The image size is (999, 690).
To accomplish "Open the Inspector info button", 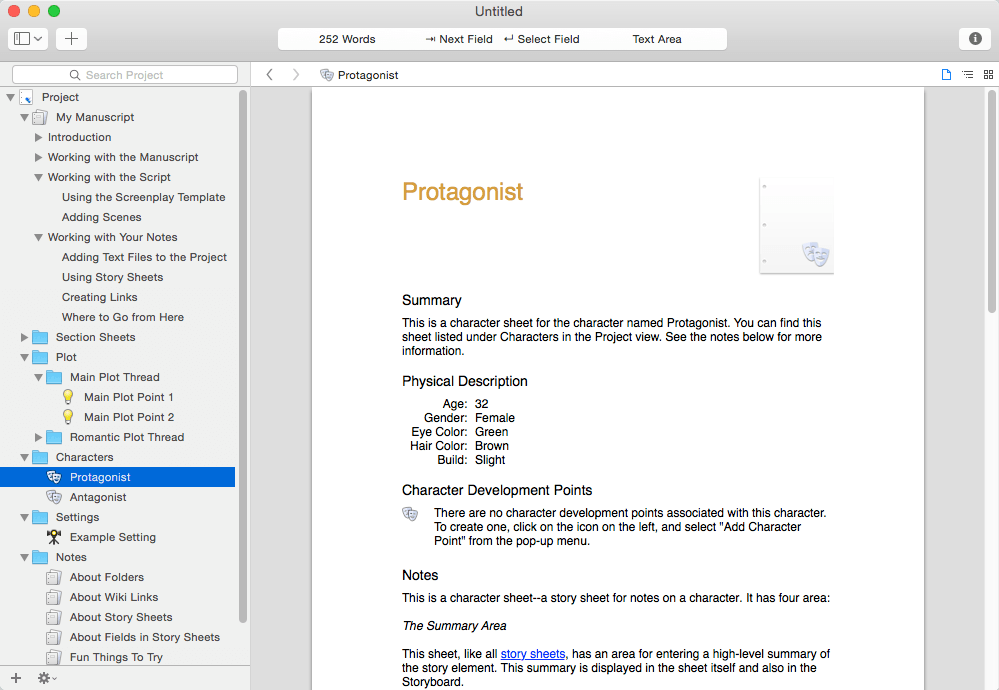I will pyautogui.click(x=975, y=39).
